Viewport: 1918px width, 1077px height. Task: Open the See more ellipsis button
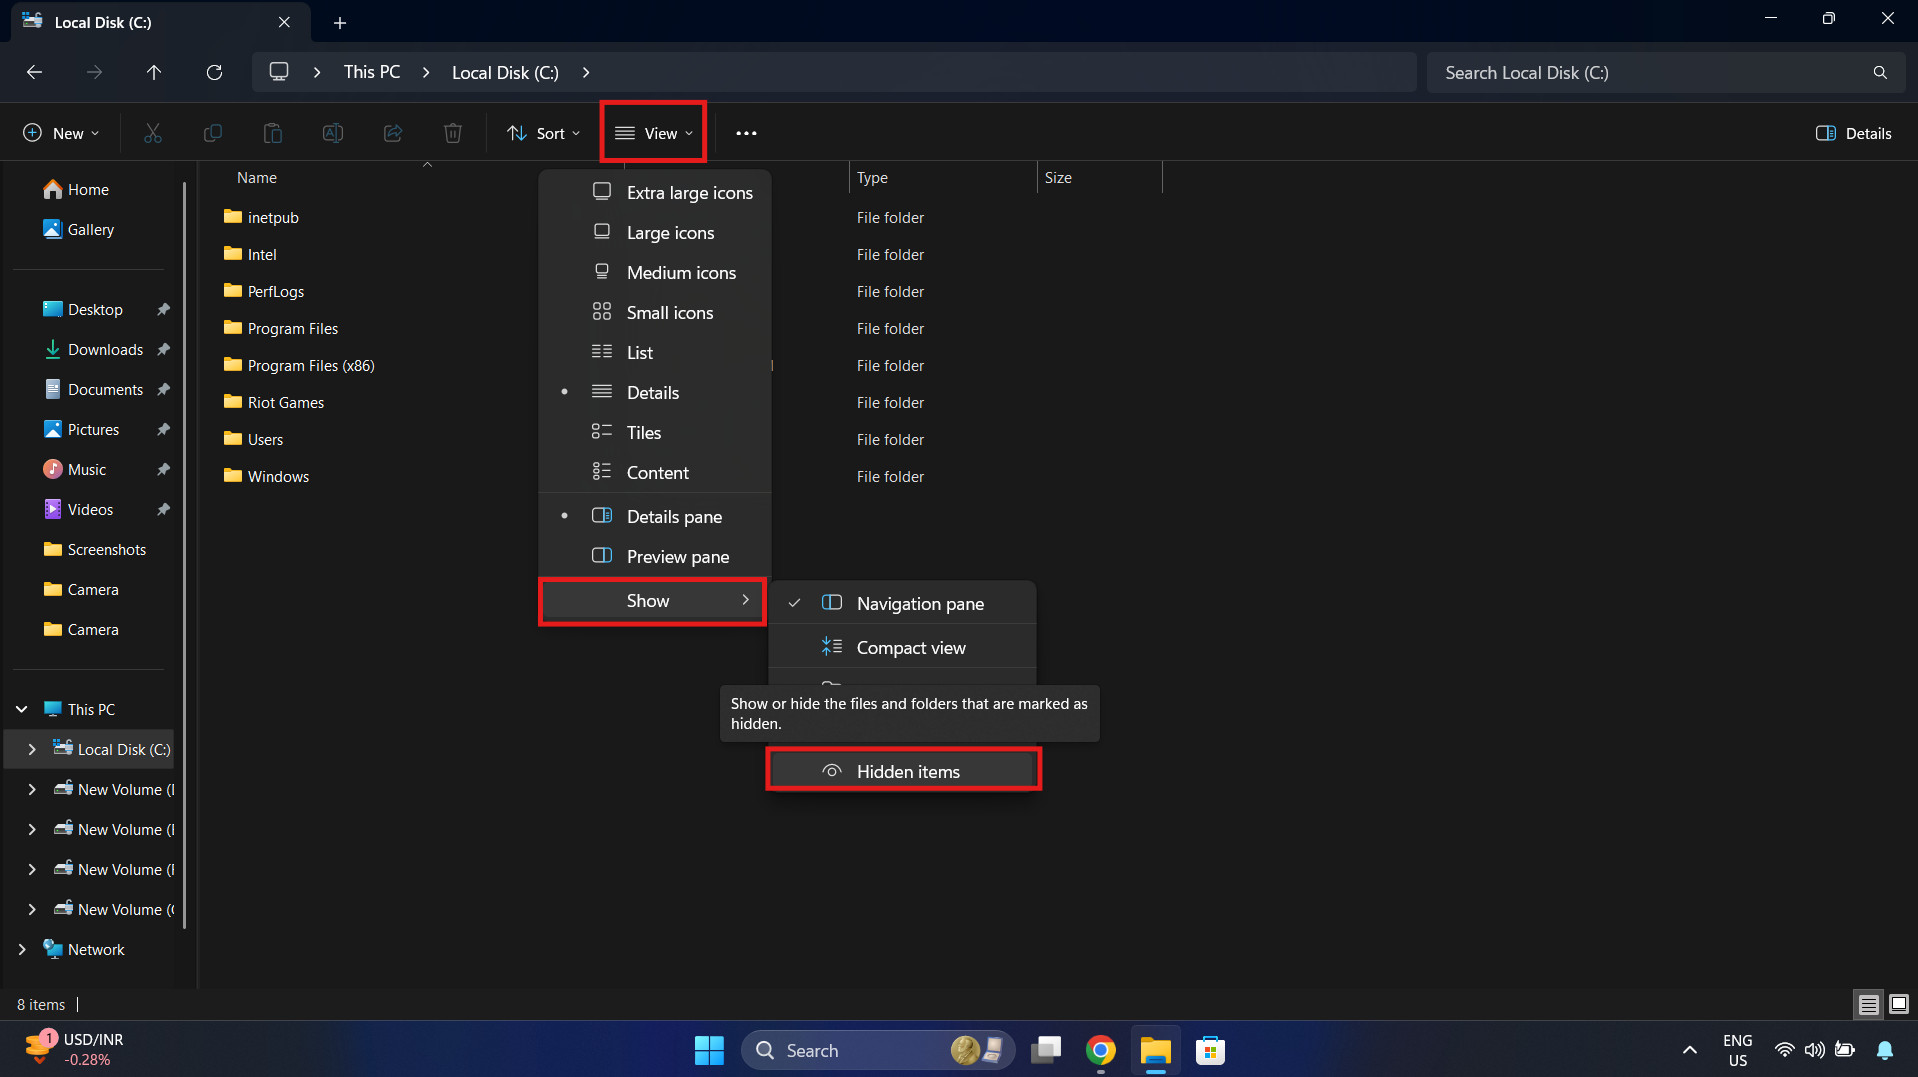(746, 132)
